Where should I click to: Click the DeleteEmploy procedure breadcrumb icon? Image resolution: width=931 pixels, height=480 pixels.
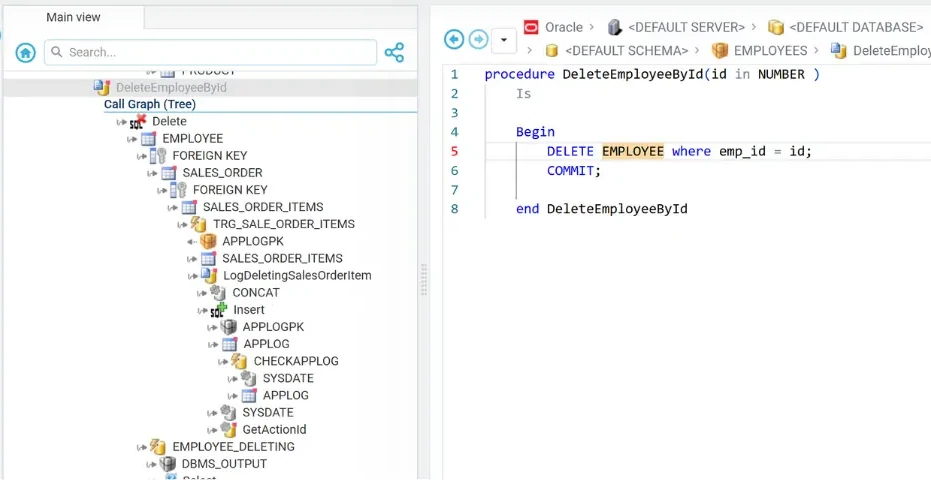point(839,50)
